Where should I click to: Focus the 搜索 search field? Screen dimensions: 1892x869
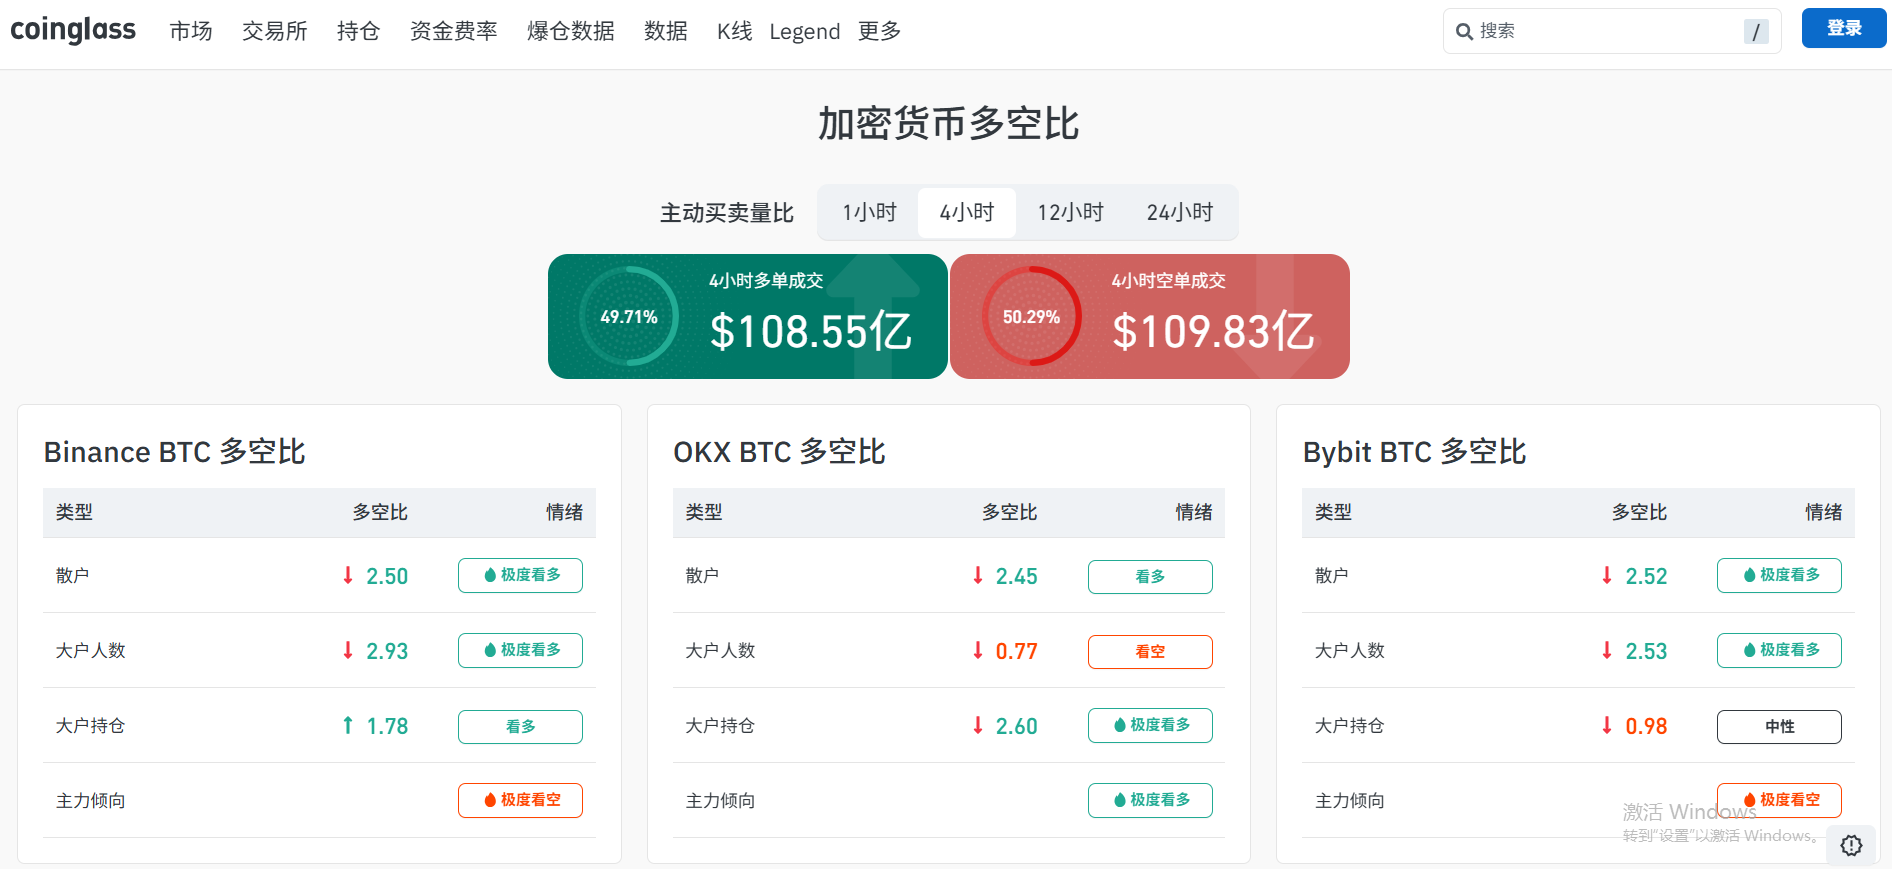[1612, 31]
